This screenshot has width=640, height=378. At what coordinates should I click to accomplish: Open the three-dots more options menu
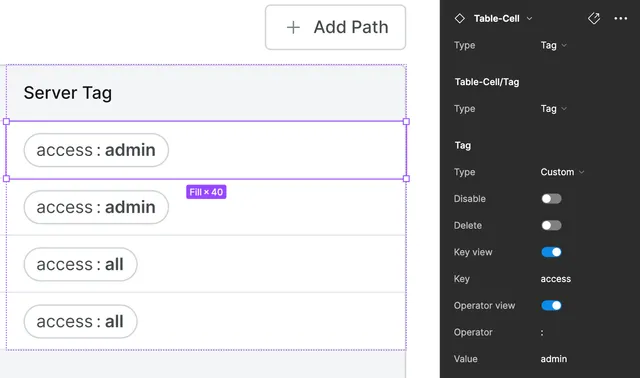(620, 18)
